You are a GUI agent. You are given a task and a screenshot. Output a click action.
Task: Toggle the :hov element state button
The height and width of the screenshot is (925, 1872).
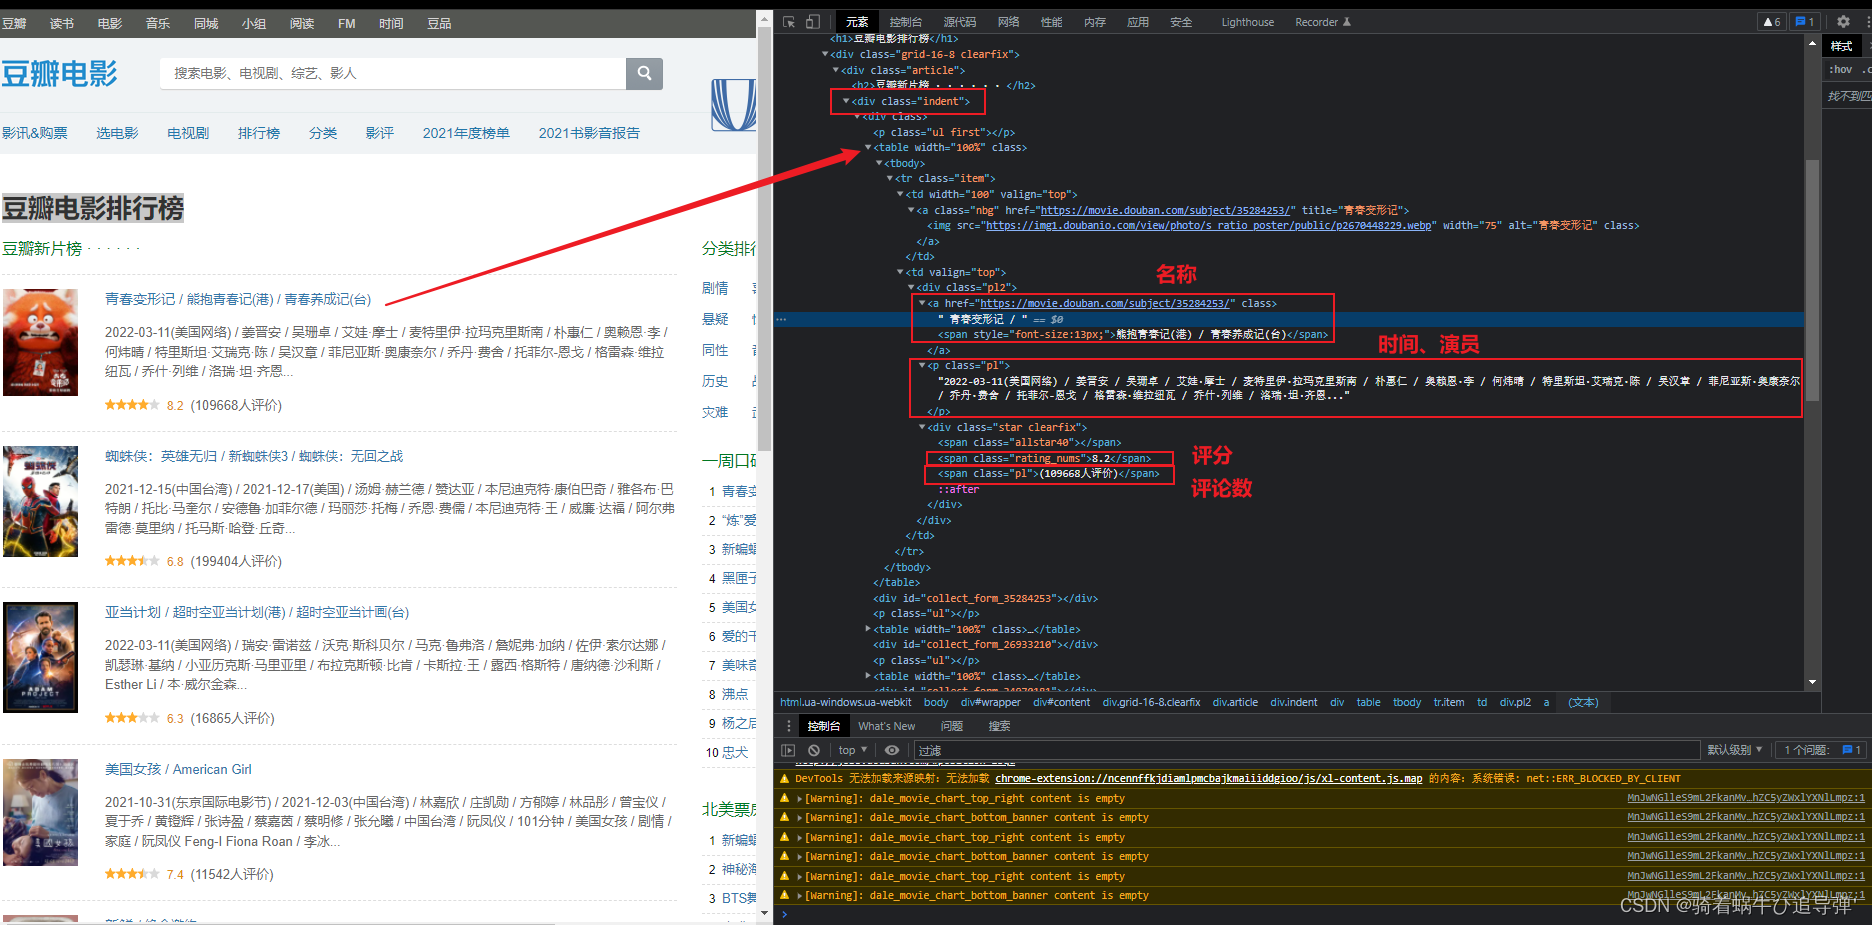click(1840, 69)
